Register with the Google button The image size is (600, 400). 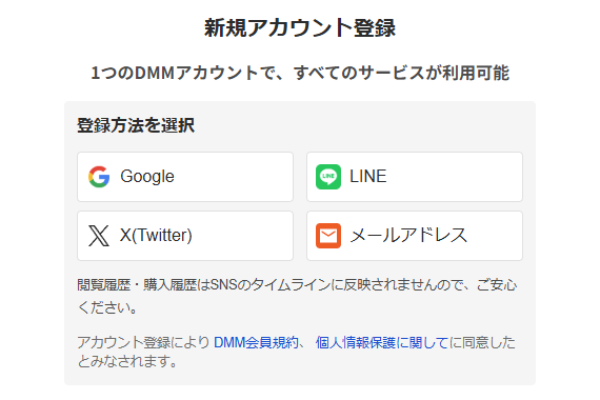[x=185, y=177]
